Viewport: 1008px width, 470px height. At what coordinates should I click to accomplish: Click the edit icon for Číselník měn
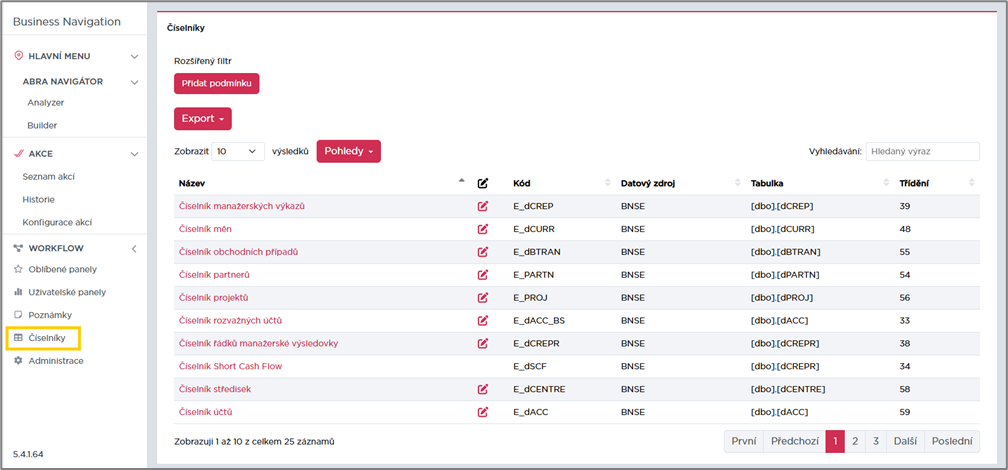(x=483, y=229)
